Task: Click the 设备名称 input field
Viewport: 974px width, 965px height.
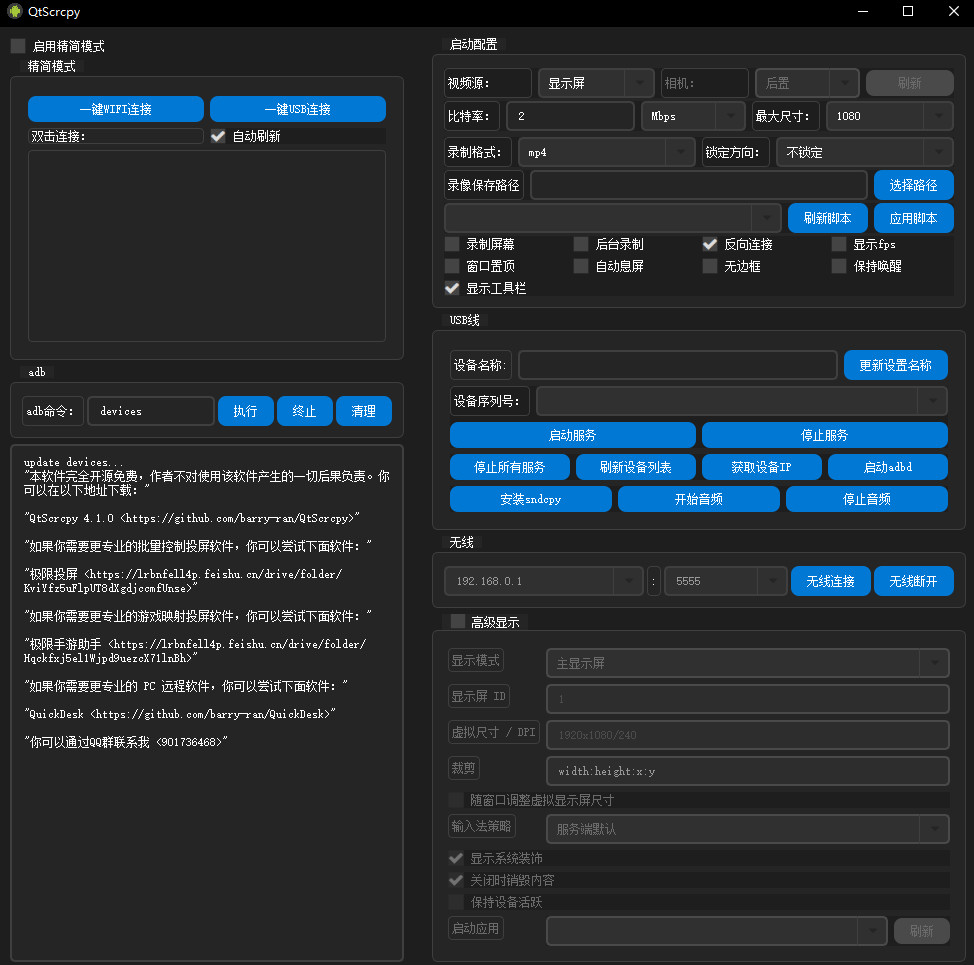Action: (x=678, y=365)
